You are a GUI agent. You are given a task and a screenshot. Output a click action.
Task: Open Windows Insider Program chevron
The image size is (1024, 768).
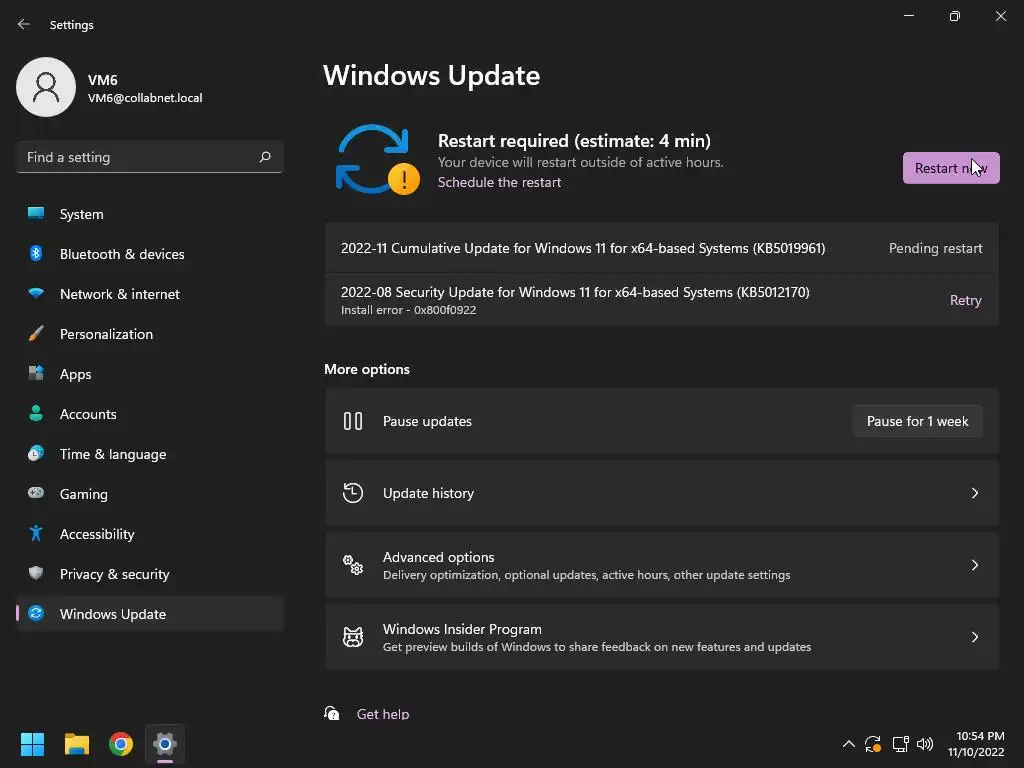[x=975, y=637]
